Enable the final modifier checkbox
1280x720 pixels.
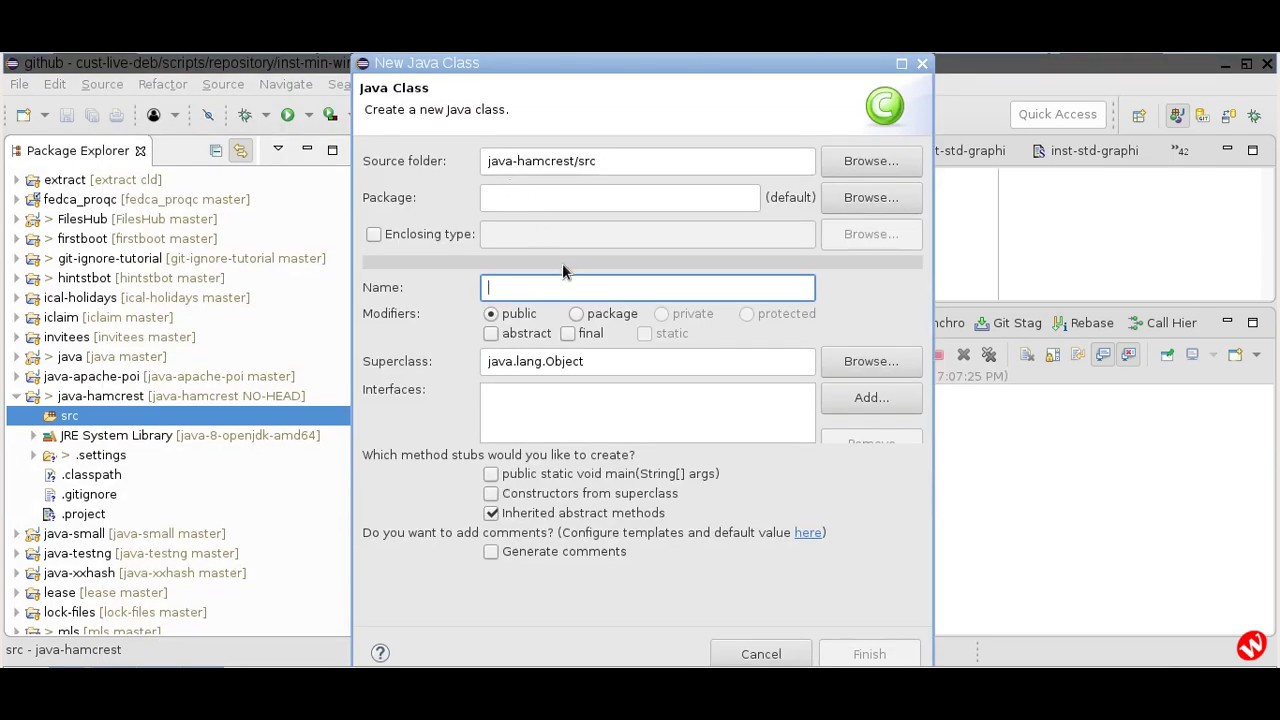point(568,334)
